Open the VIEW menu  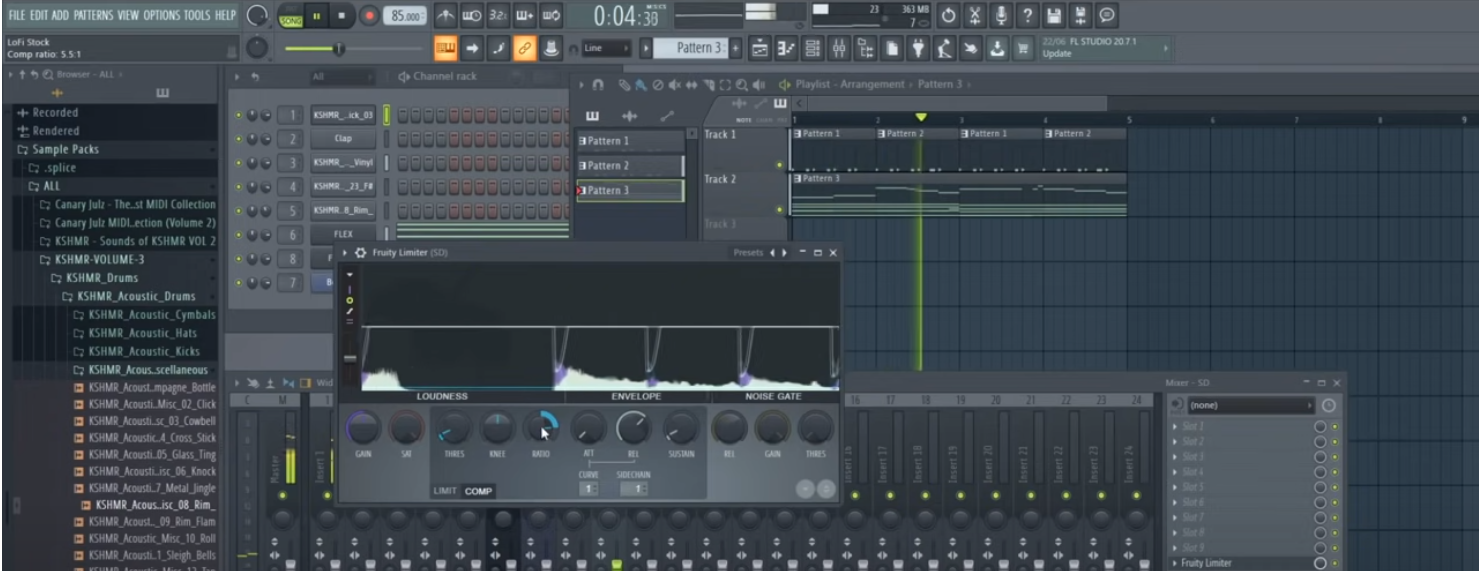point(128,15)
